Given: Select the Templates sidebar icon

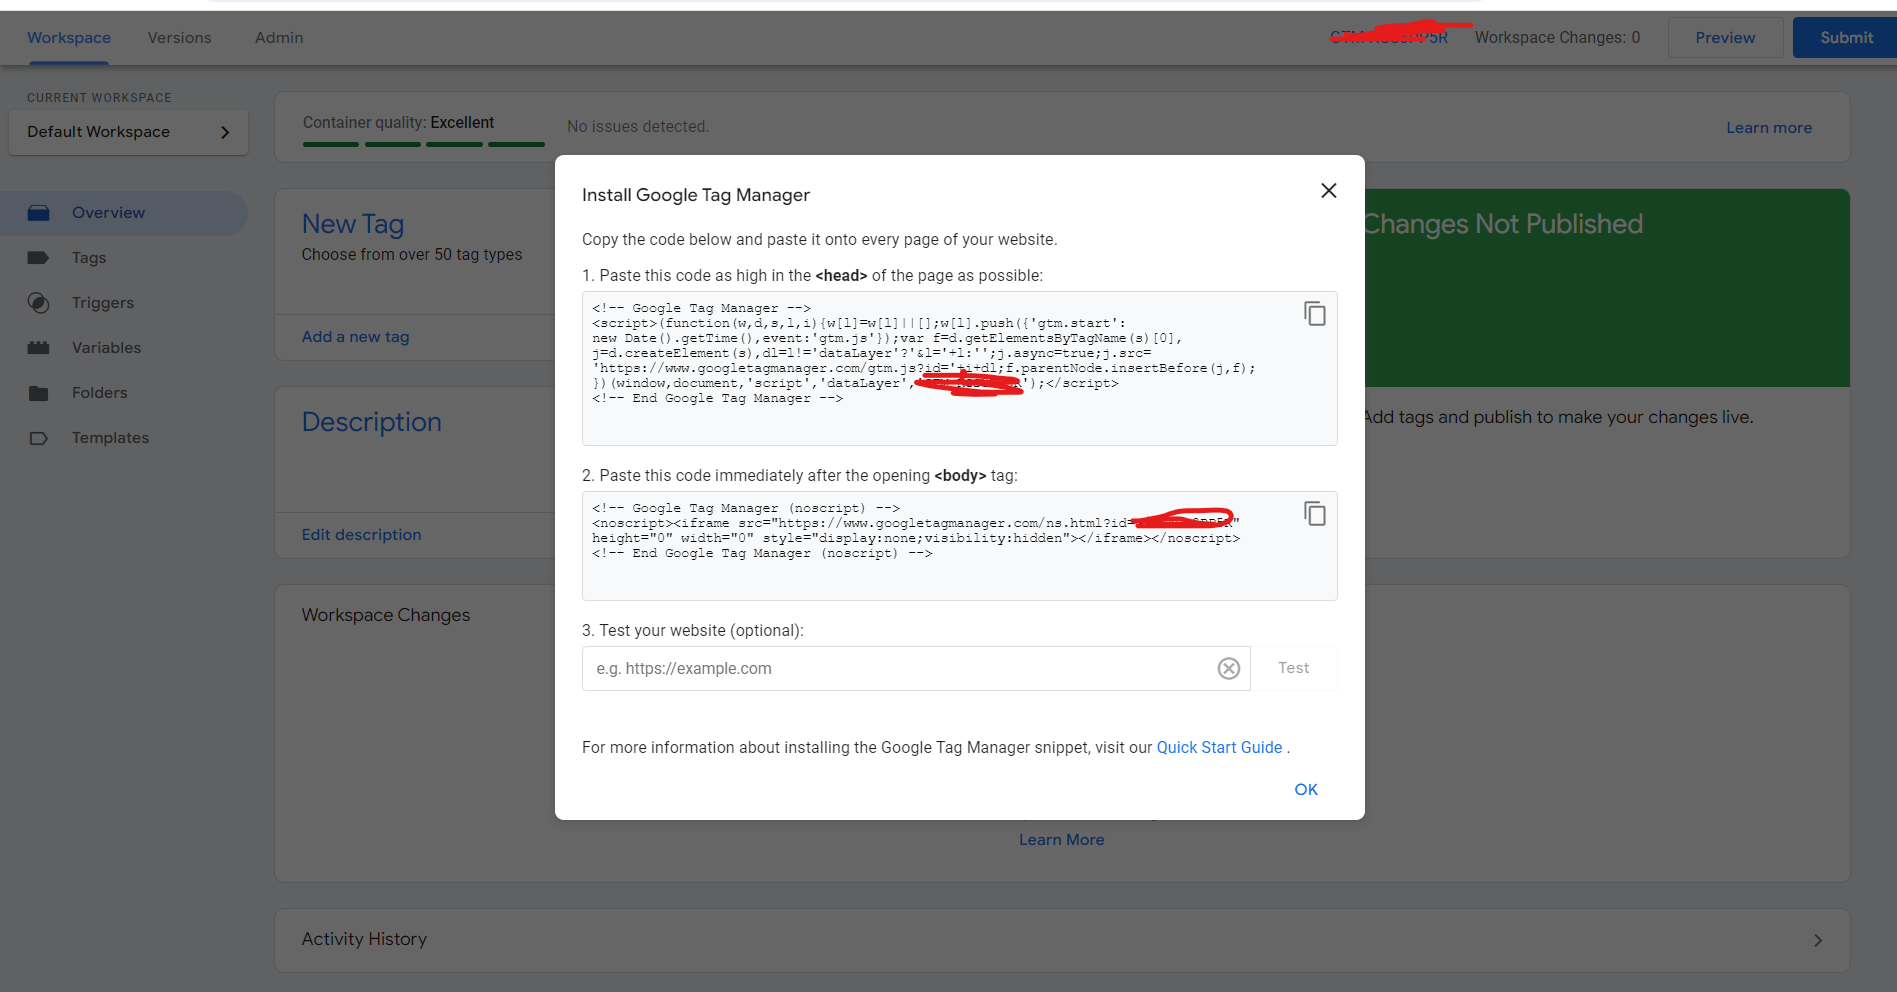Looking at the screenshot, I should pyautogui.click(x=38, y=437).
